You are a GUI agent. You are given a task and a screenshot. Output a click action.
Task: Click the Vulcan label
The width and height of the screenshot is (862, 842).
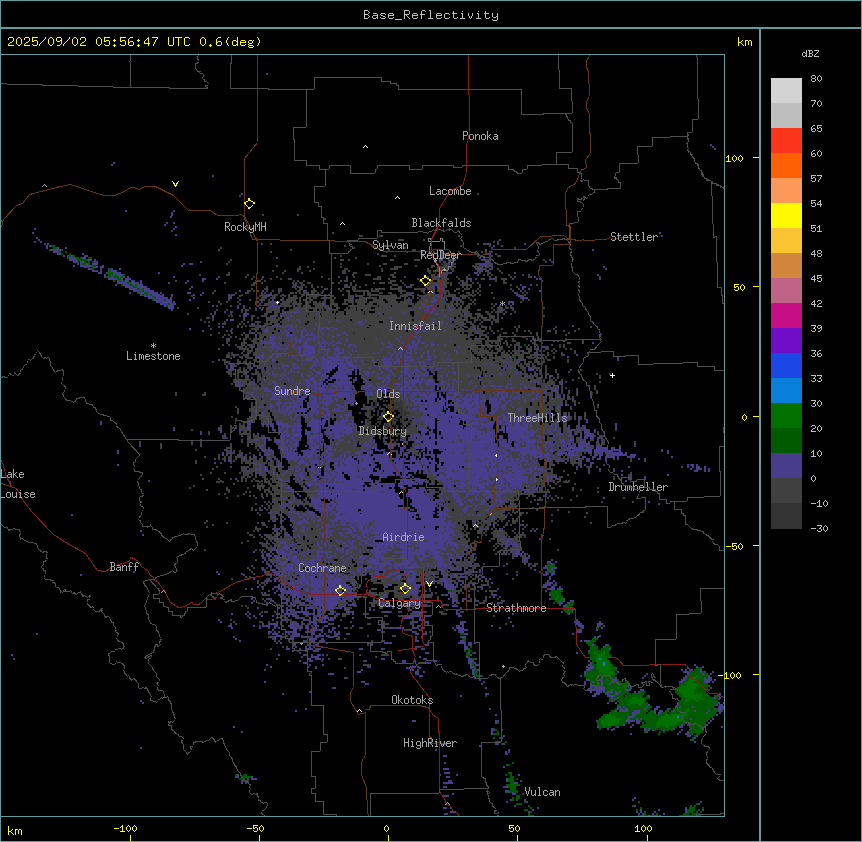[x=542, y=792]
